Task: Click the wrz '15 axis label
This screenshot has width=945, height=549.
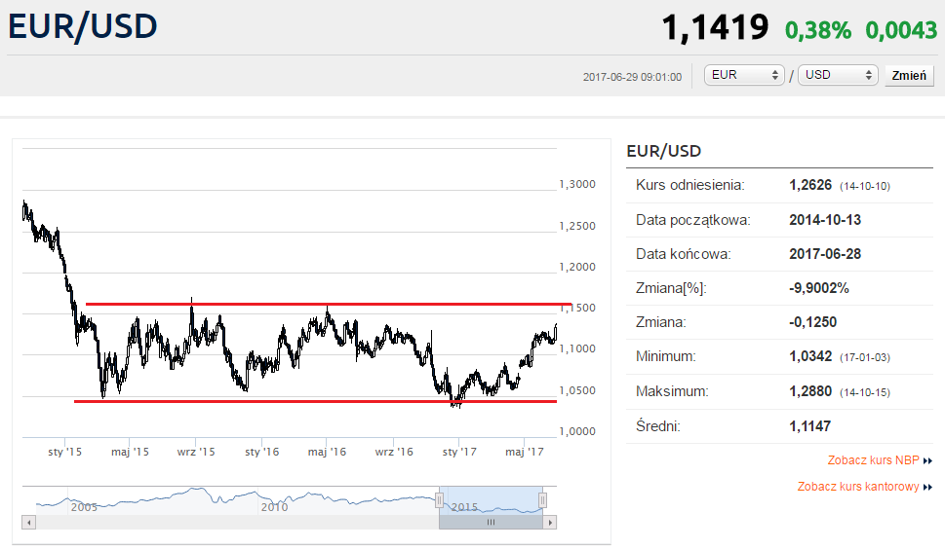Action: [195, 451]
